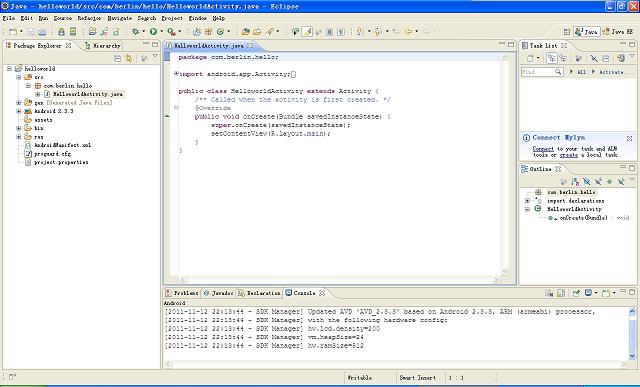640x387 pixels.
Task: Click the Open Perspective icon
Action: pos(567,32)
